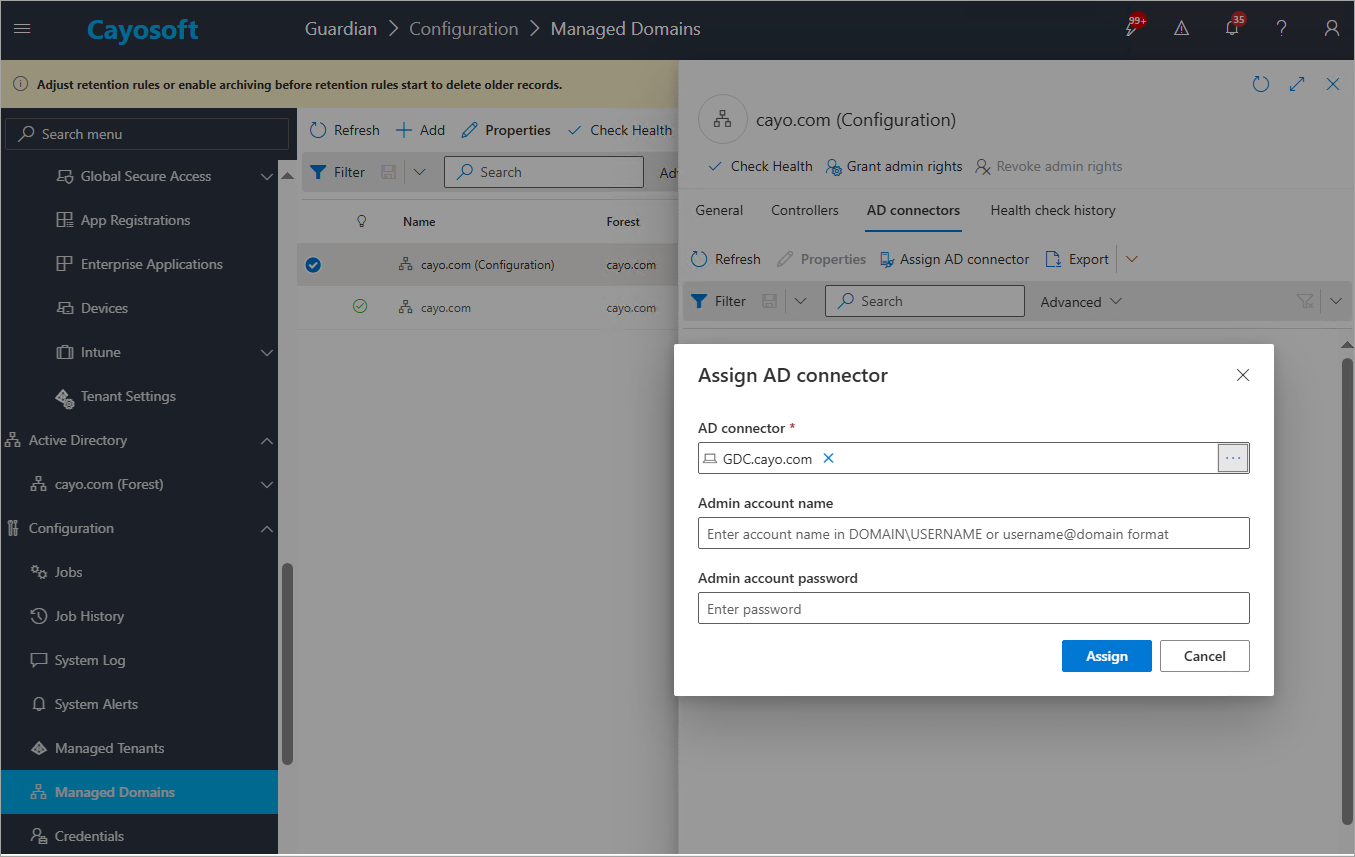
Task: Click the refresh icon in side panel header
Action: coord(1261,84)
